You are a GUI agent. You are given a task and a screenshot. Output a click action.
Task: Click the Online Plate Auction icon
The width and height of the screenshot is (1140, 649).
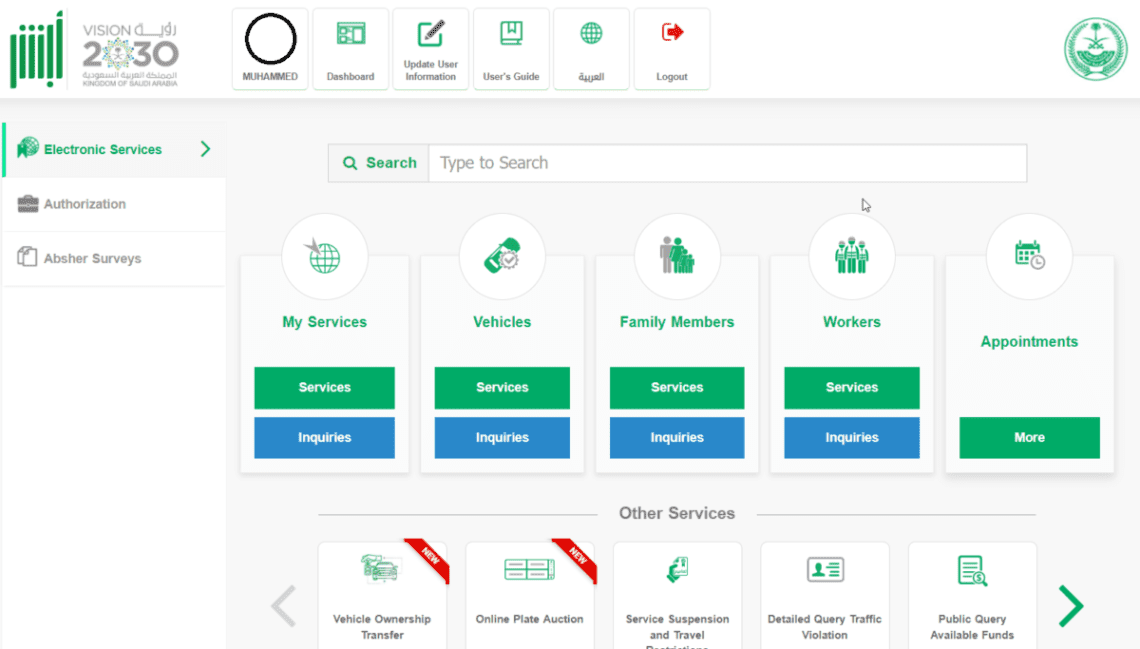click(x=530, y=568)
